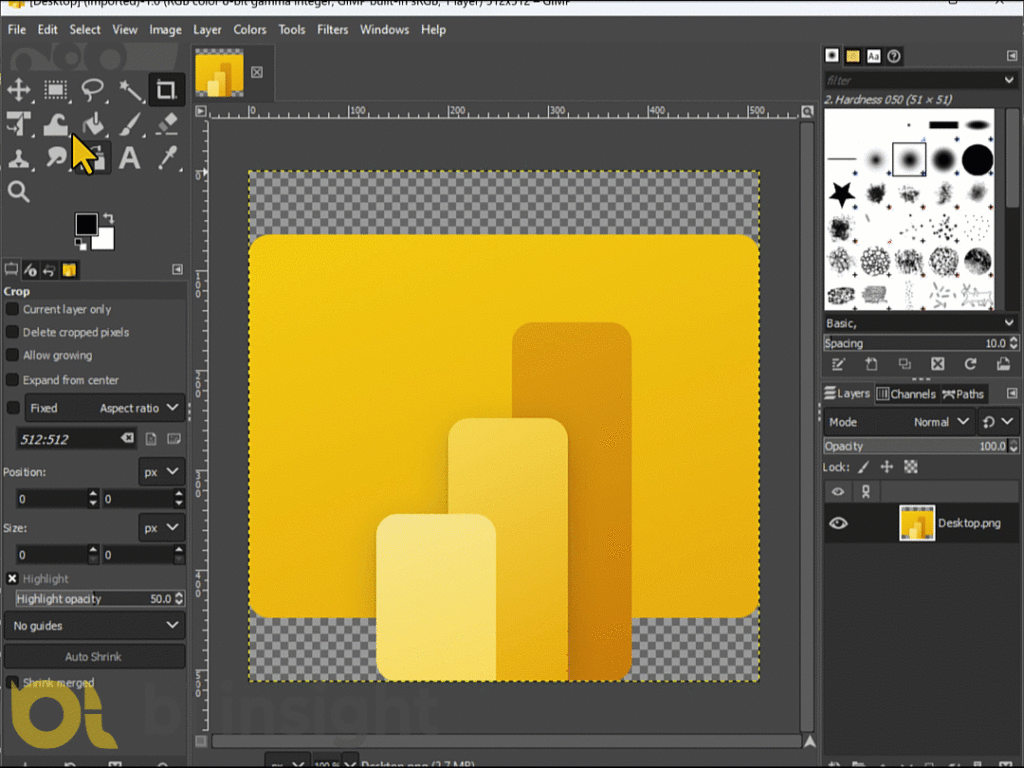Open the Select menu
This screenshot has height=768, width=1024.
pos(85,29)
